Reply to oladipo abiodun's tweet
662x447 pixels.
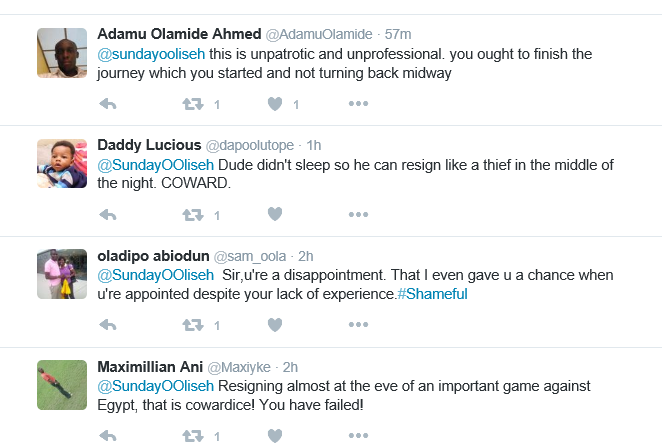[x=110, y=325]
